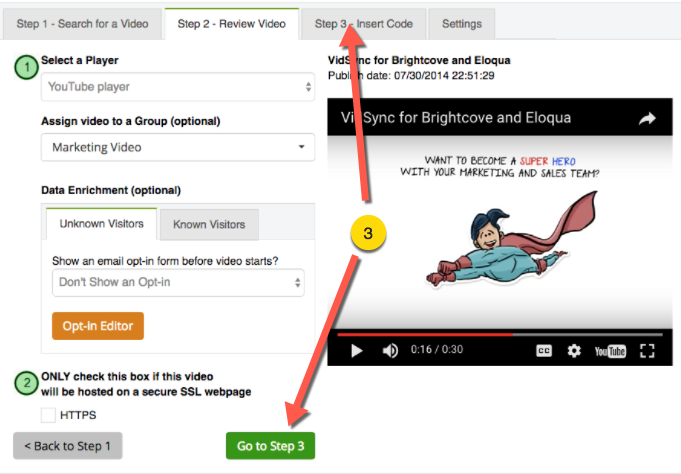Viewport: 681px width, 474px height.
Task: Check the HTTPS checkbox
Action: (48, 415)
